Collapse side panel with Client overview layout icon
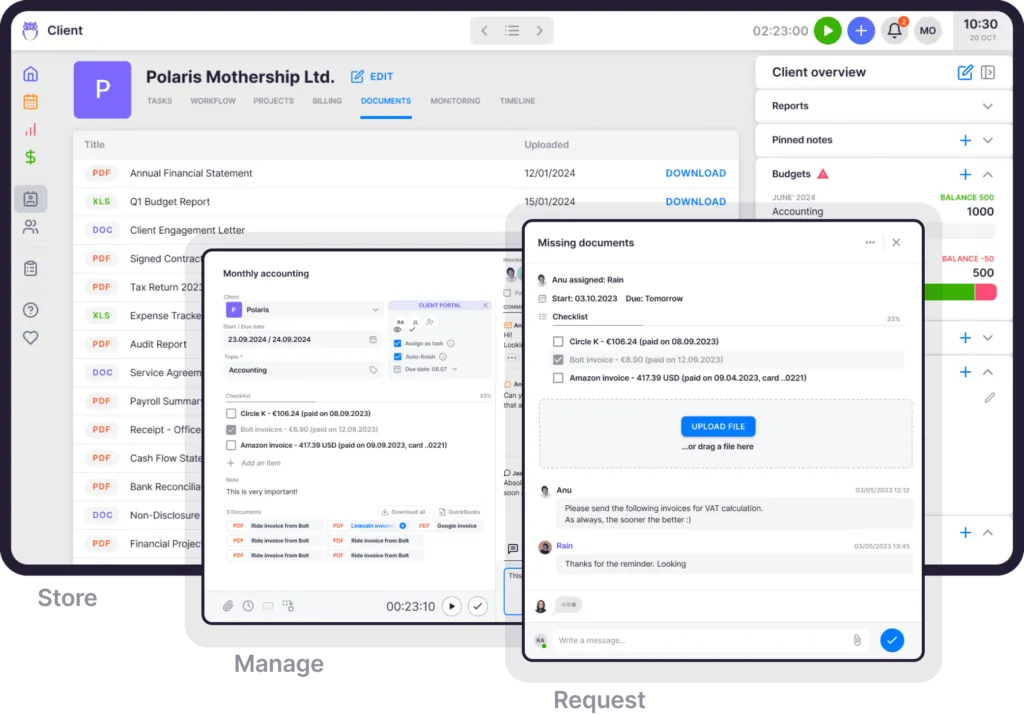The width and height of the screenshot is (1024, 715). (x=987, y=72)
